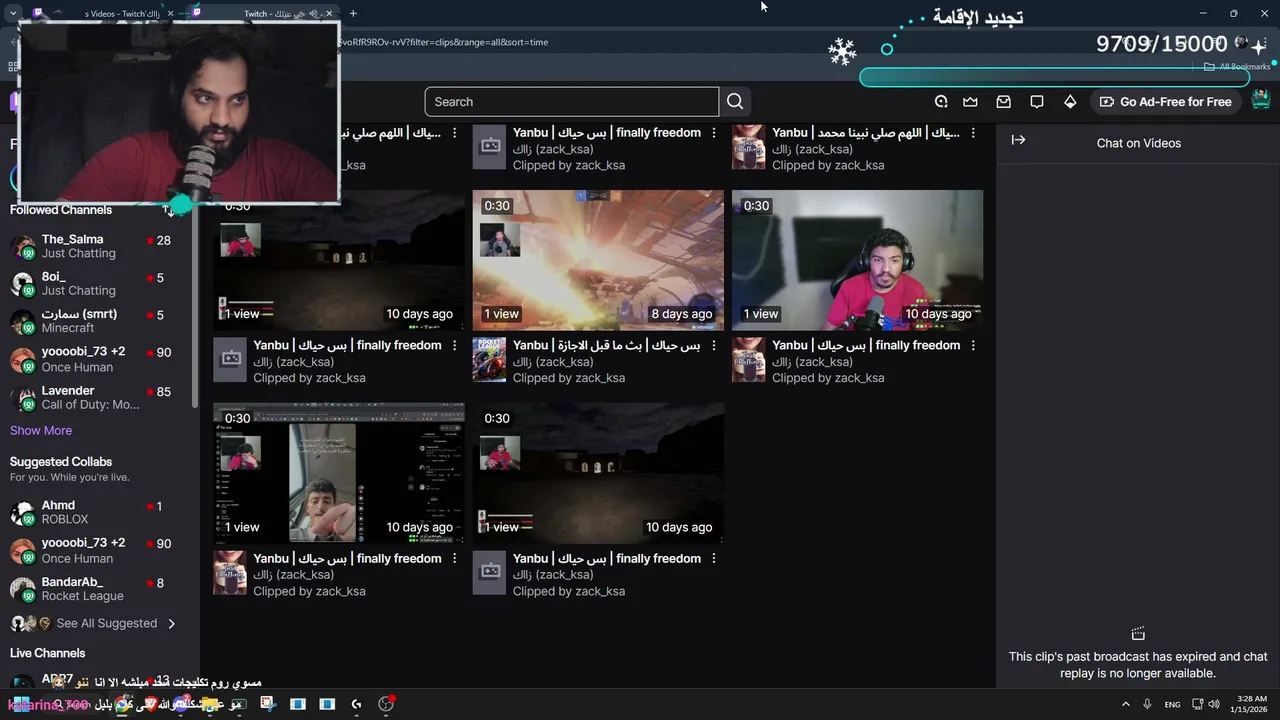Click yoooobi_73 +2 under Followed Channels
This screenshot has width=1280, height=720.
pyautogui.click(x=95, y=359)
